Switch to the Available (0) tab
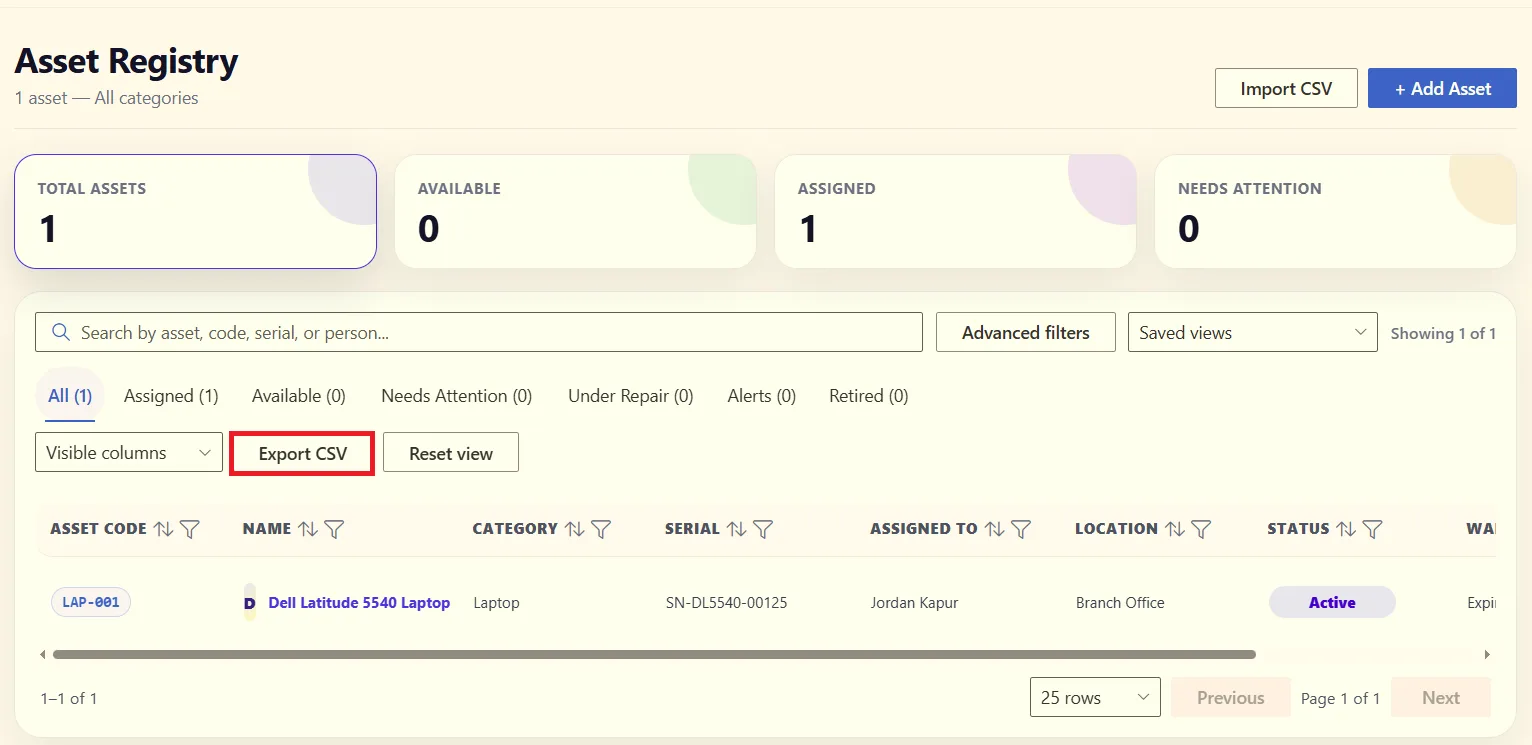The width and height of the screenshot is (1532, 745). (x=299, y=396)
